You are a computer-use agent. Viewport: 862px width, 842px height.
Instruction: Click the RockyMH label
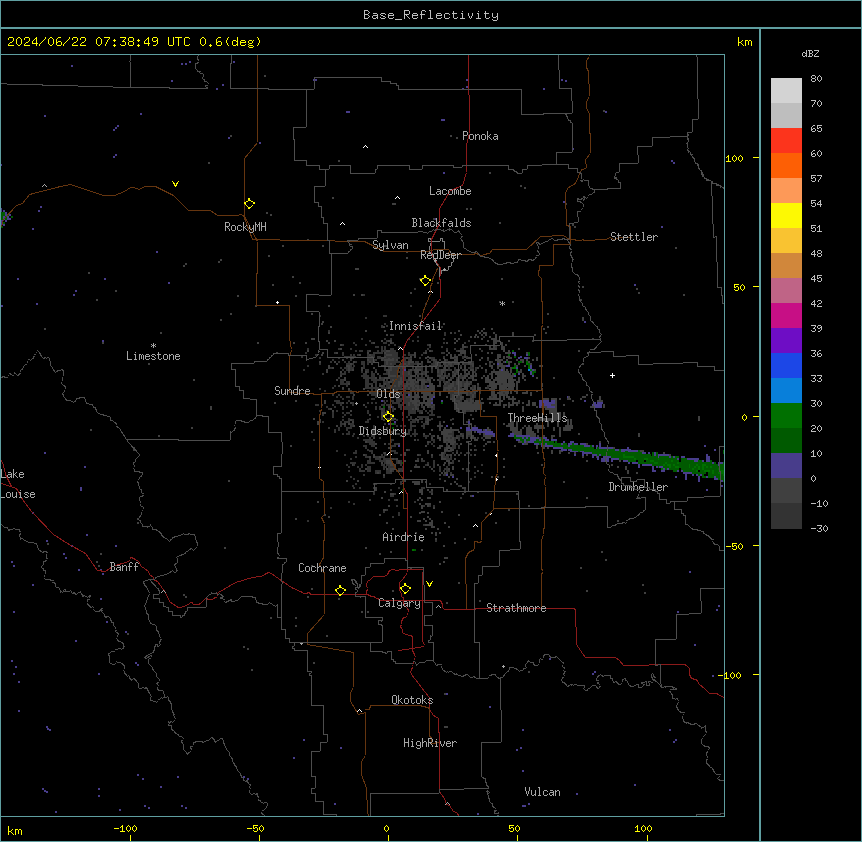(245, 227)
